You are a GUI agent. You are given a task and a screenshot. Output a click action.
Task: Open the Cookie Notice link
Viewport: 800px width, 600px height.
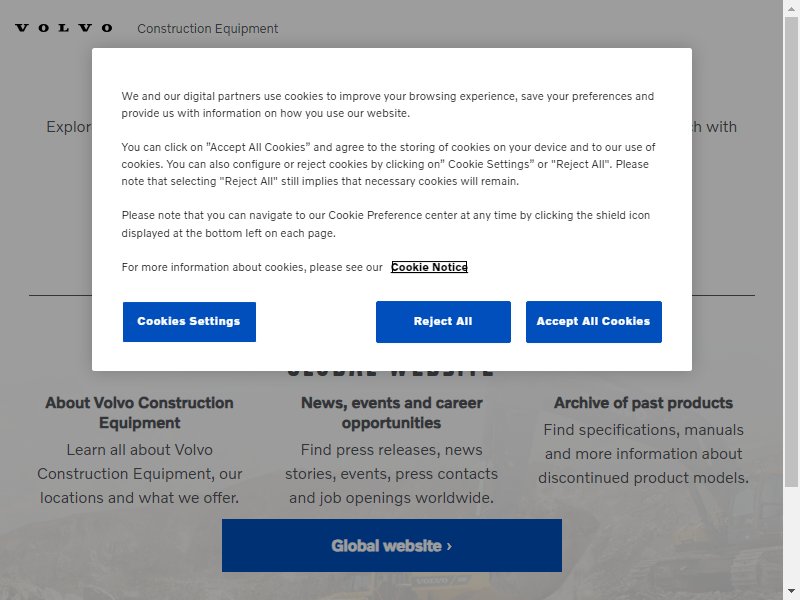point(429,267)
